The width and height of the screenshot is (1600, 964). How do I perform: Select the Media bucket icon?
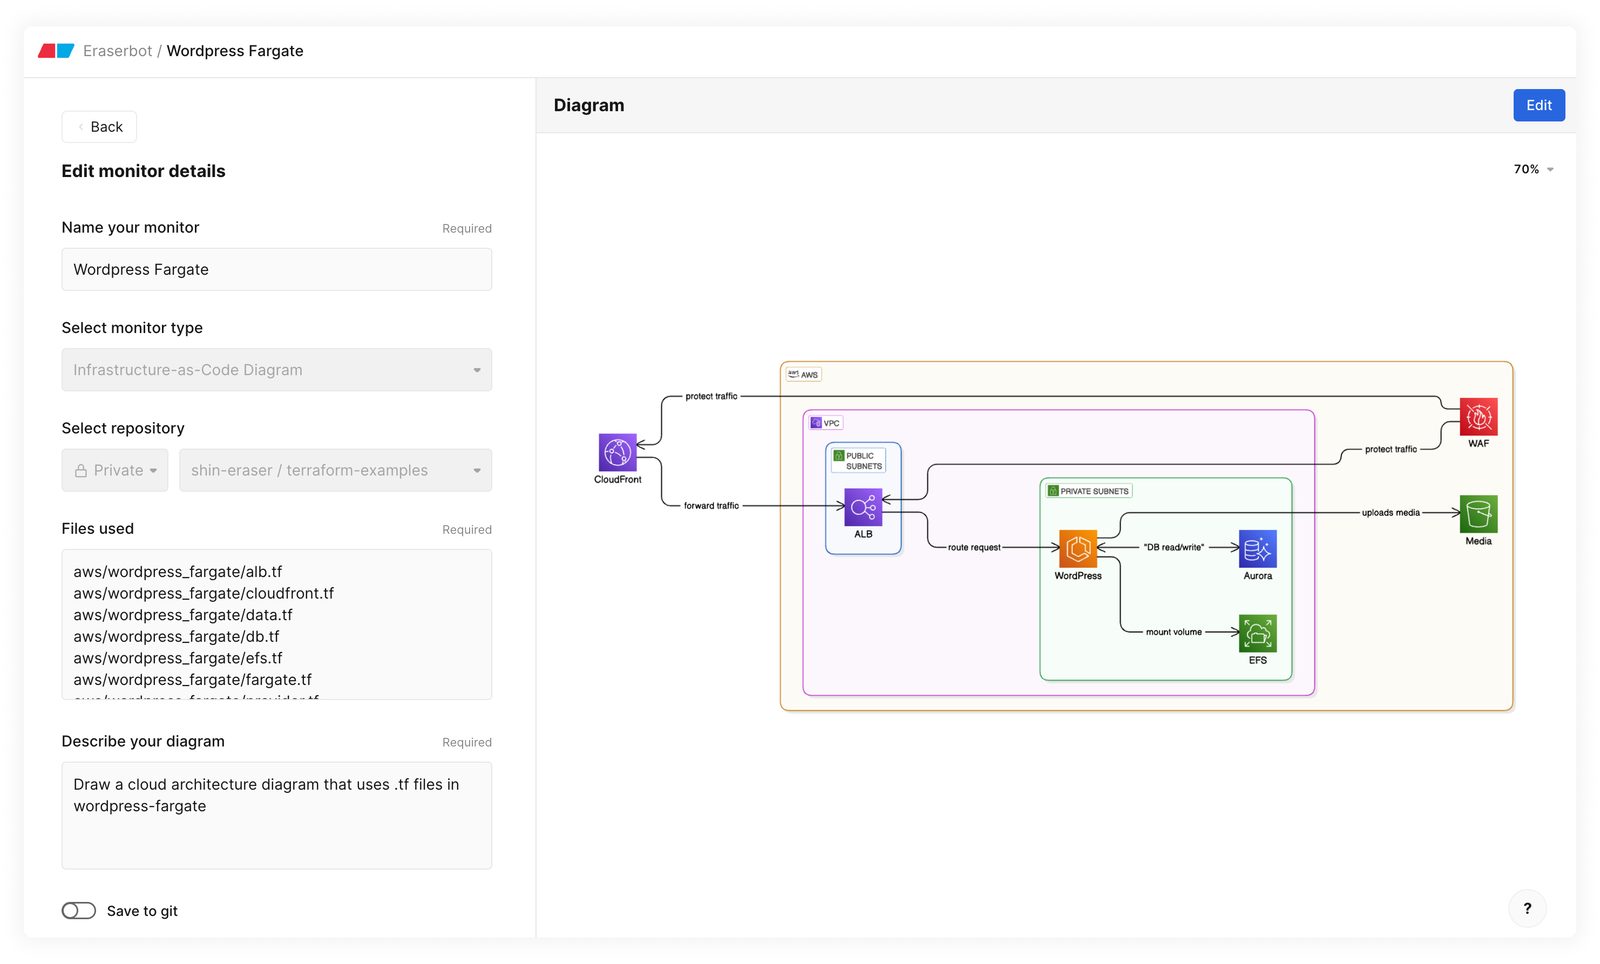[1479, 514]
